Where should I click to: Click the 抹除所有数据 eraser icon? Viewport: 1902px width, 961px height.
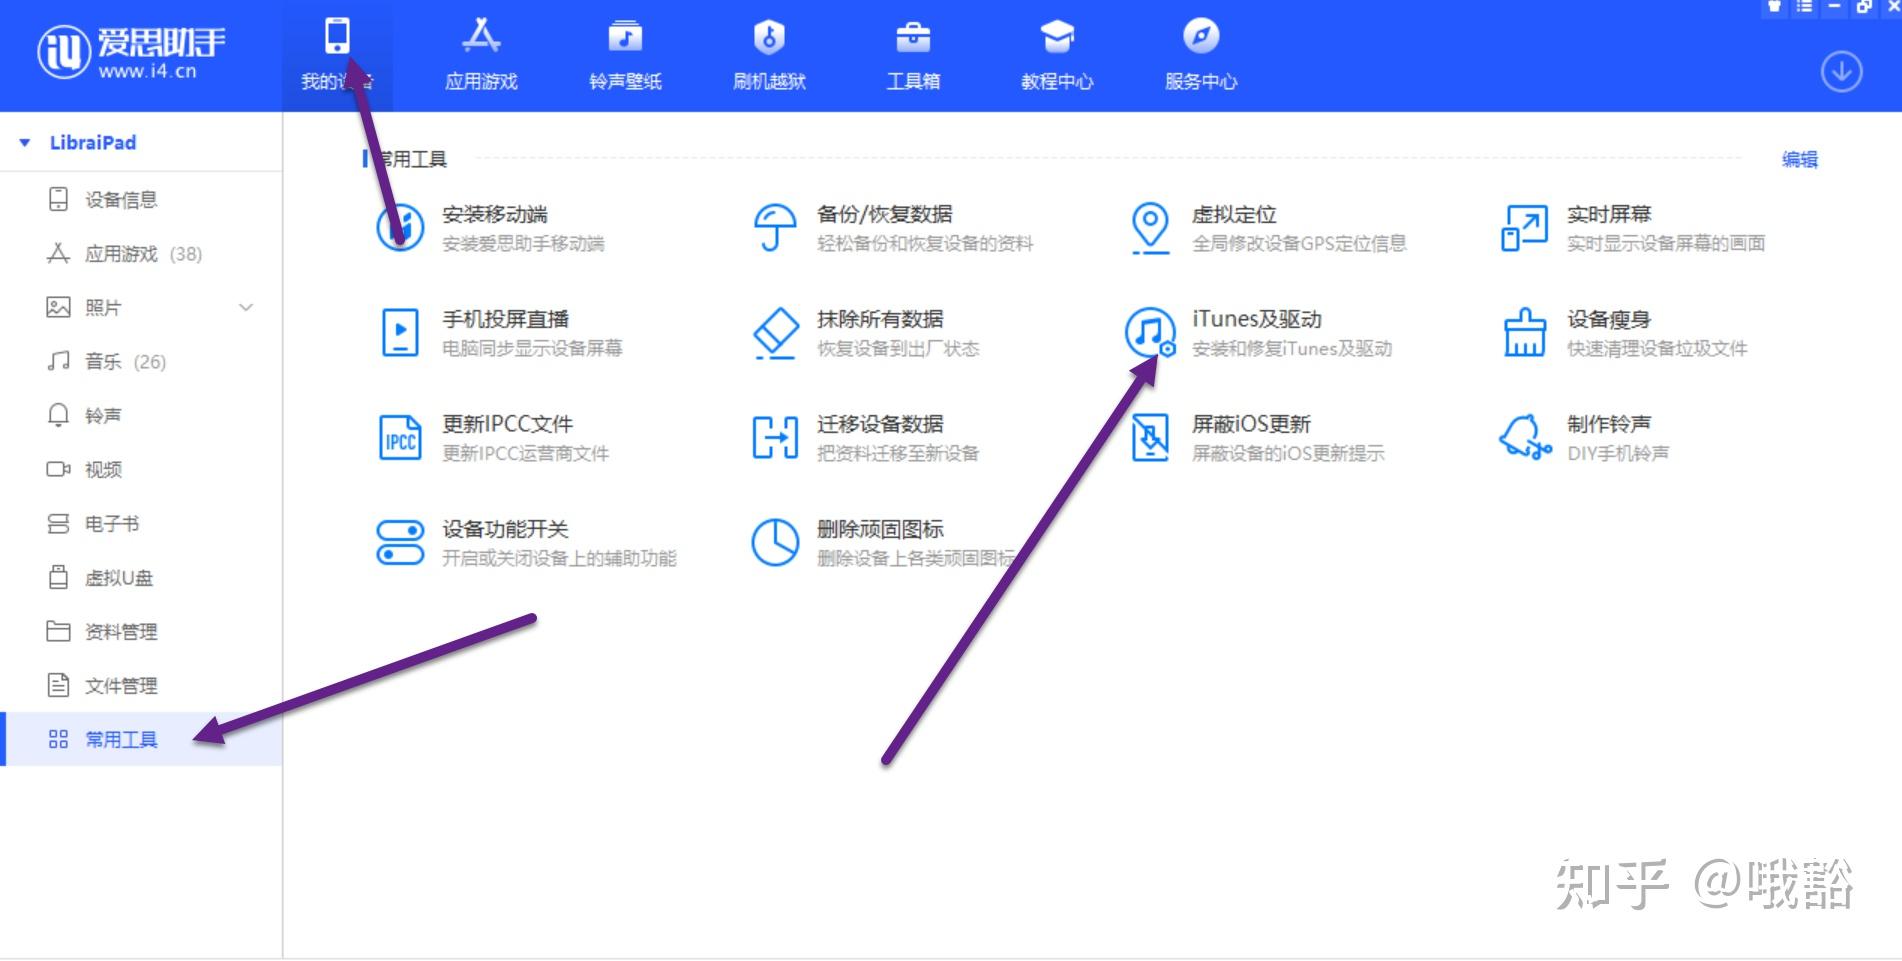[775, 333]
